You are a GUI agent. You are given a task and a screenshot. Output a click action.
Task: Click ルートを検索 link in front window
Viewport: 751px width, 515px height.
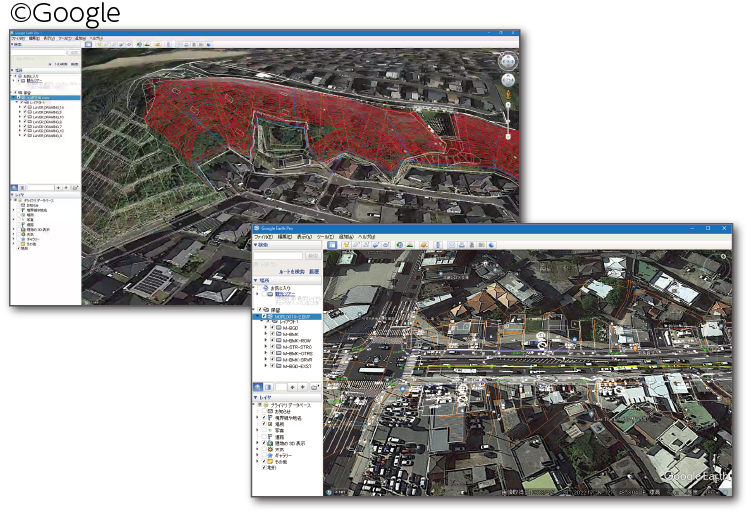pyautogui.click(x=292, y=272)
